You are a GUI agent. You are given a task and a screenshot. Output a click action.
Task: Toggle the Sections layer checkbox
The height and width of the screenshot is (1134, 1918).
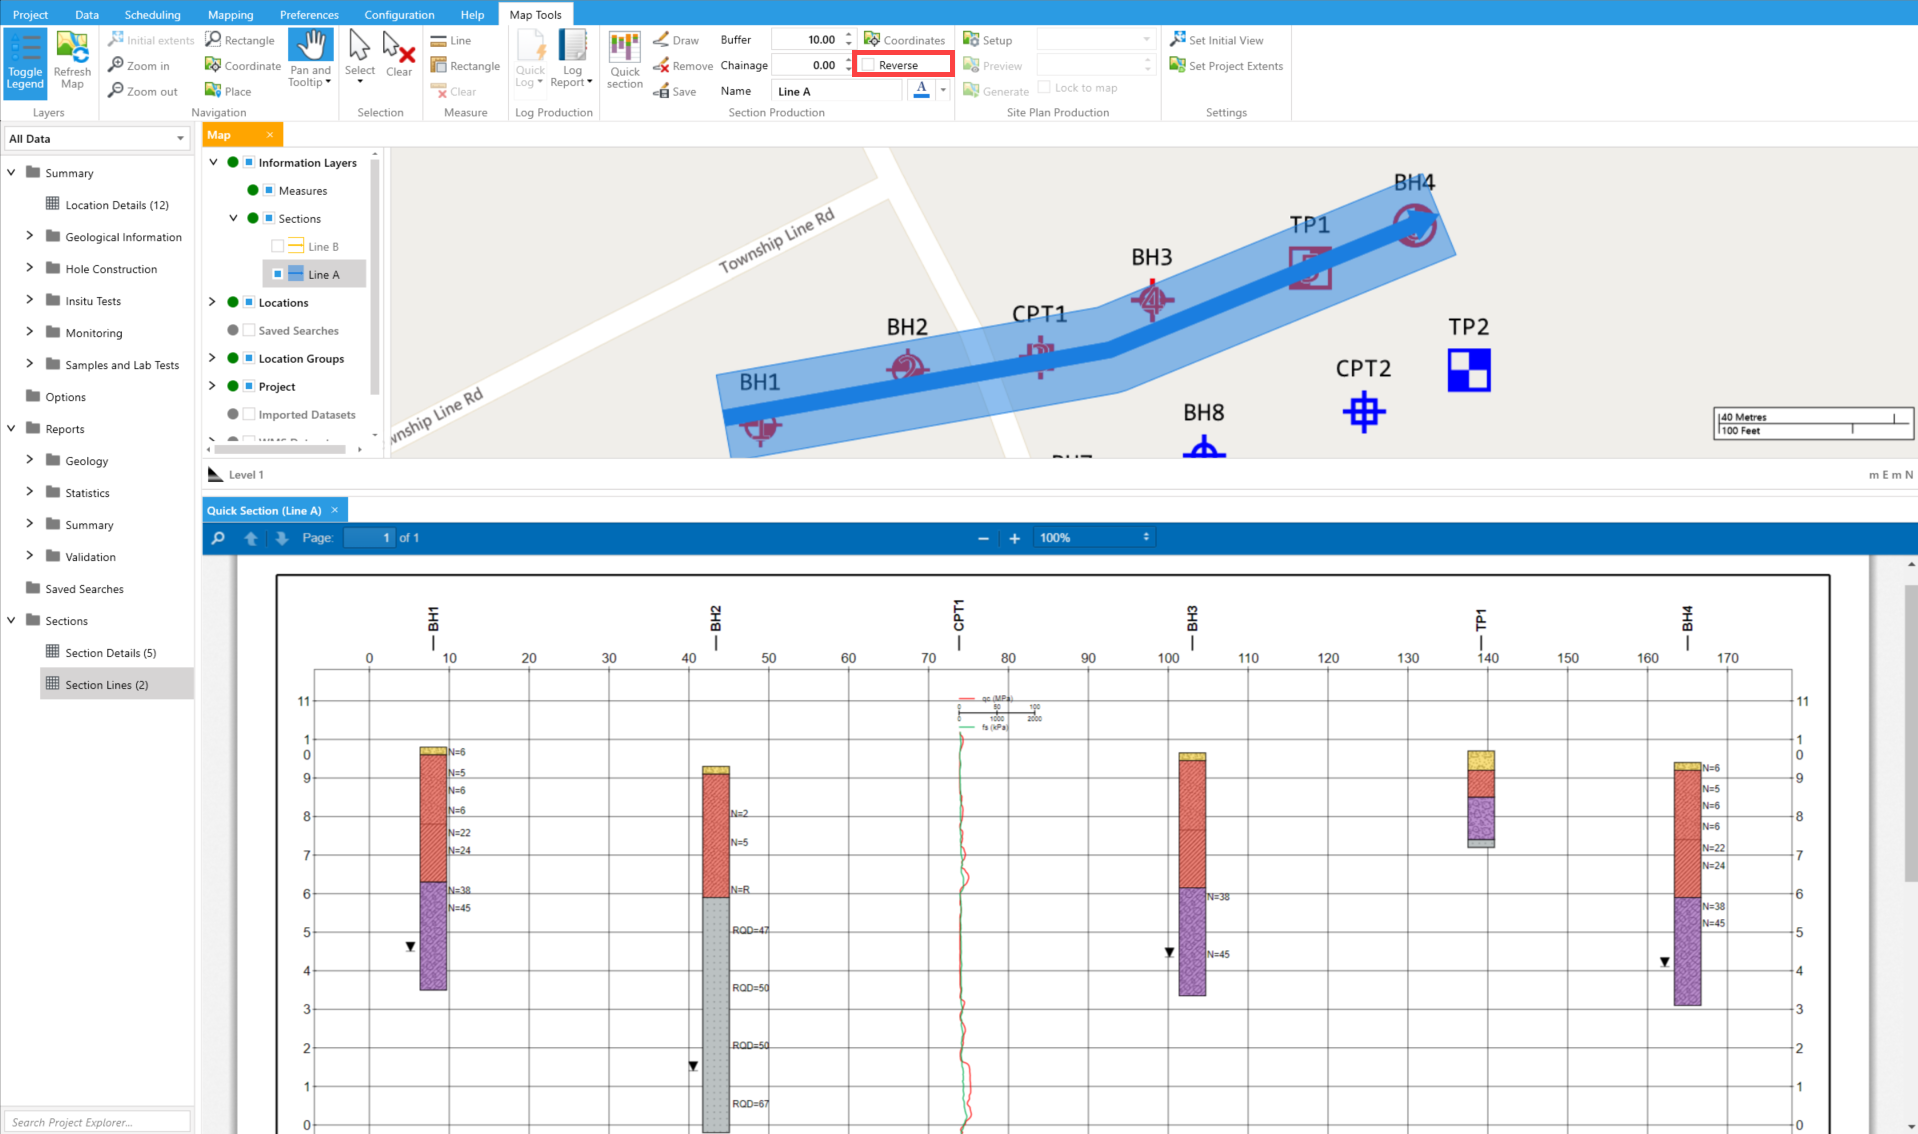click(x=269, y=218)
